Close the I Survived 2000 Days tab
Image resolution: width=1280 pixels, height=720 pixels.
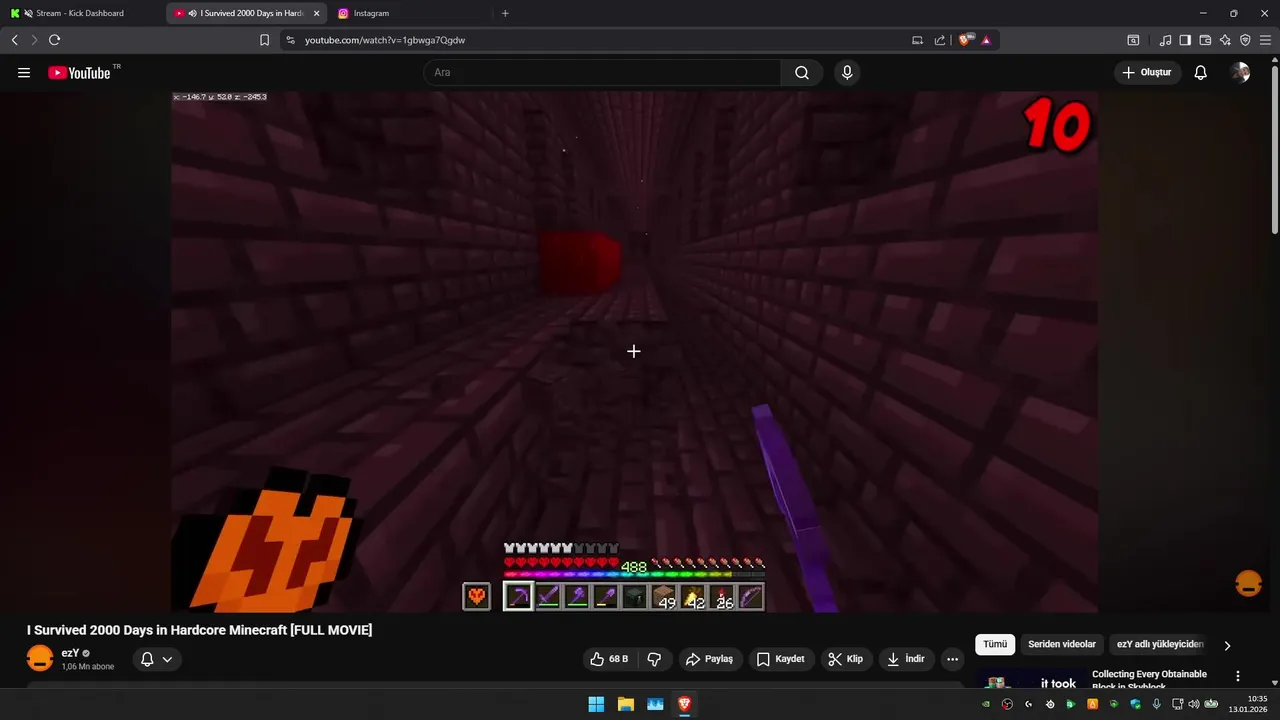click(x=316, y=13)
